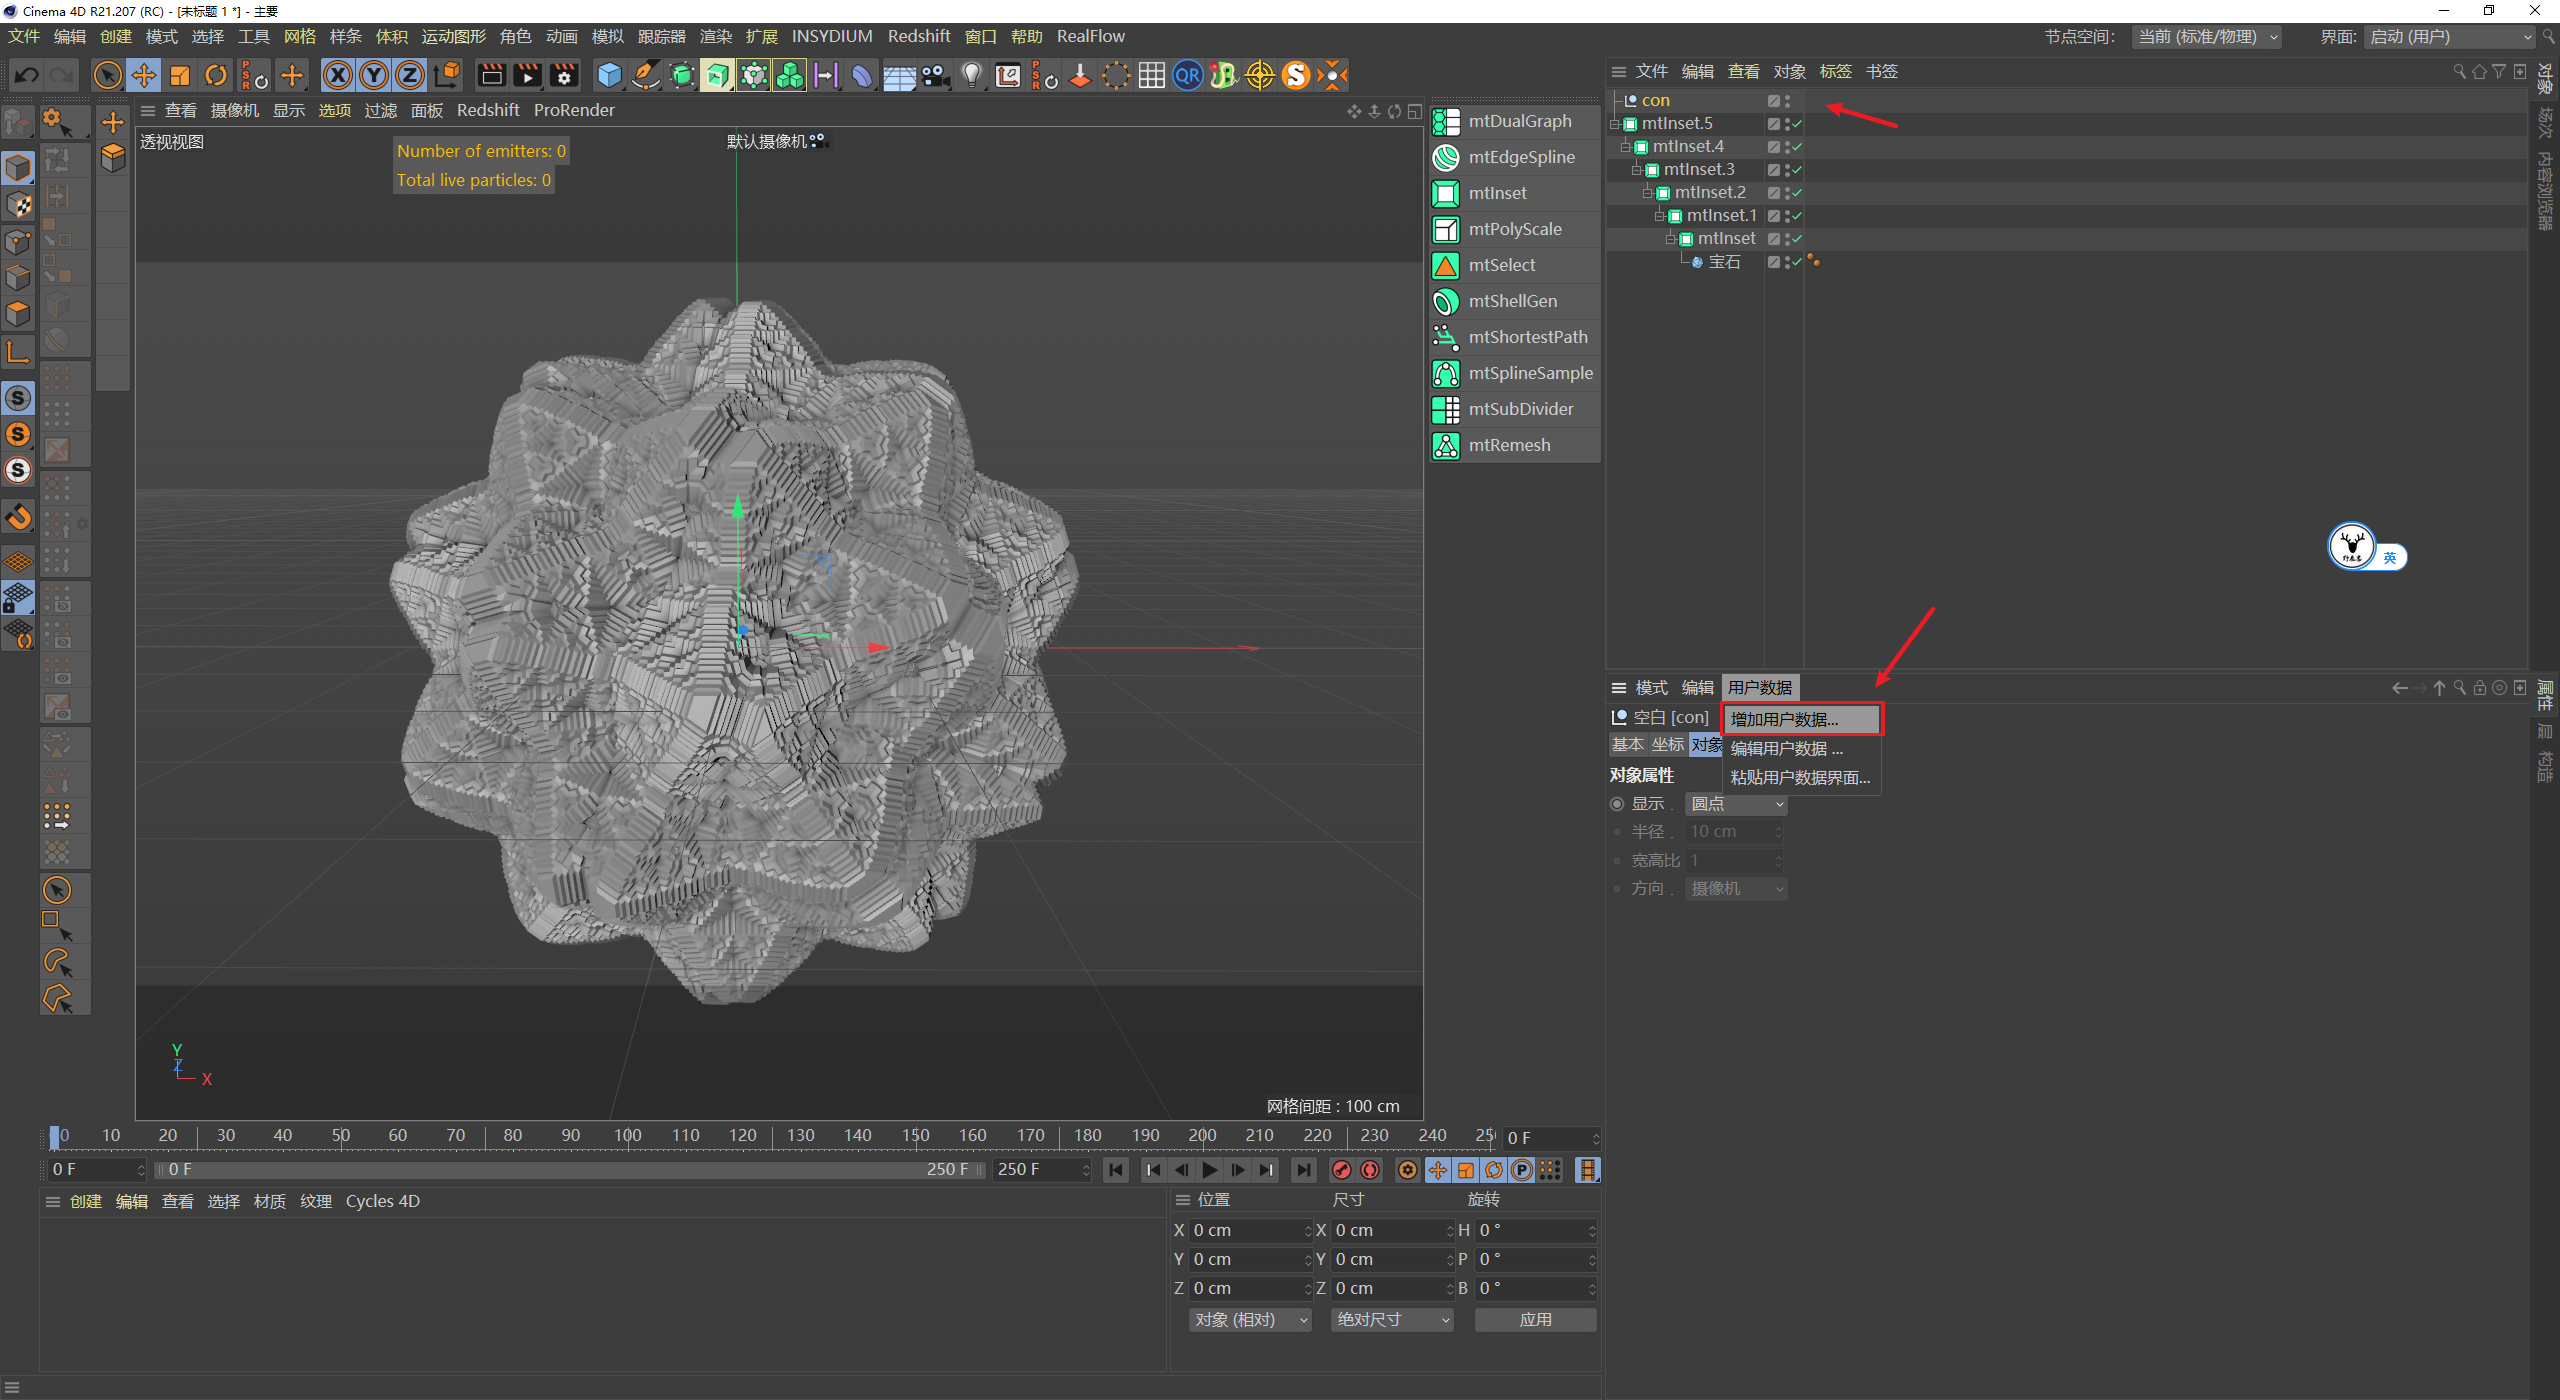Toggle enable checkmark on mtInset.3

(x=1797, y=170)
